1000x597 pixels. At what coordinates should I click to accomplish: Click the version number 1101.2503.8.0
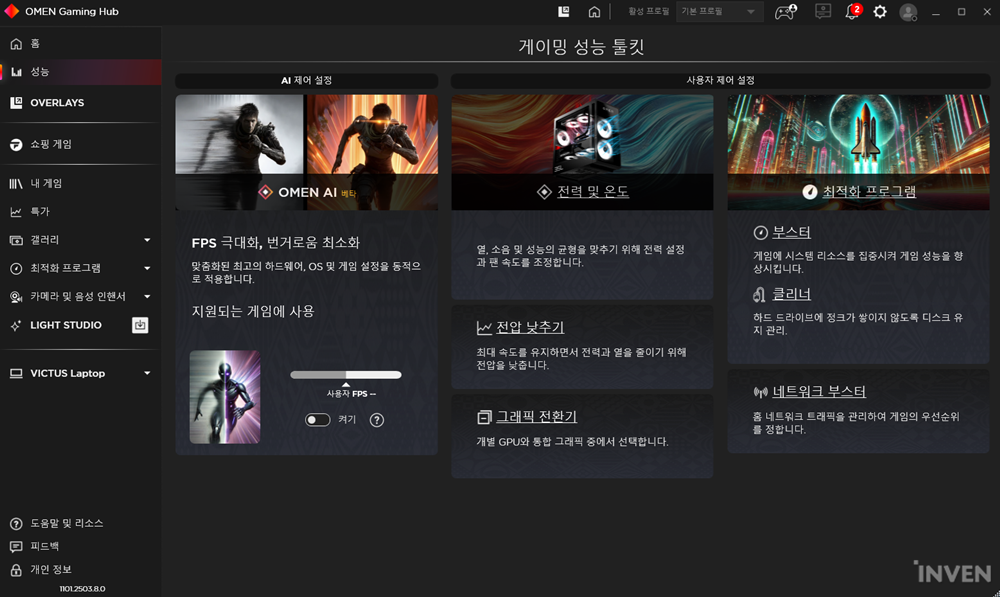(x=82, y=589)
